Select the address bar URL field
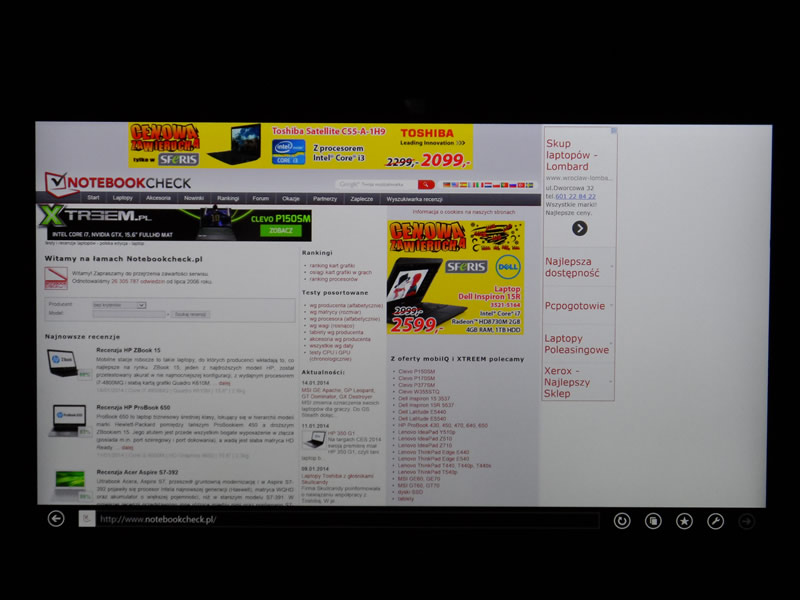The width and height of the screenshot is (800, 600). 347,520
